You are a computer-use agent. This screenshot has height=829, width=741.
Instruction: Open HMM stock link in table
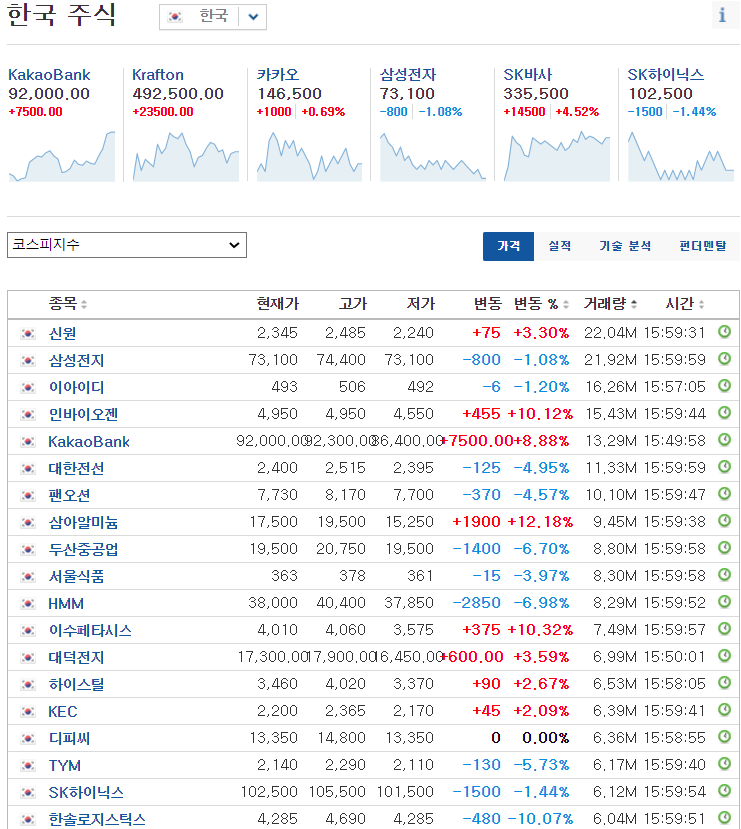tap(66, 603)
